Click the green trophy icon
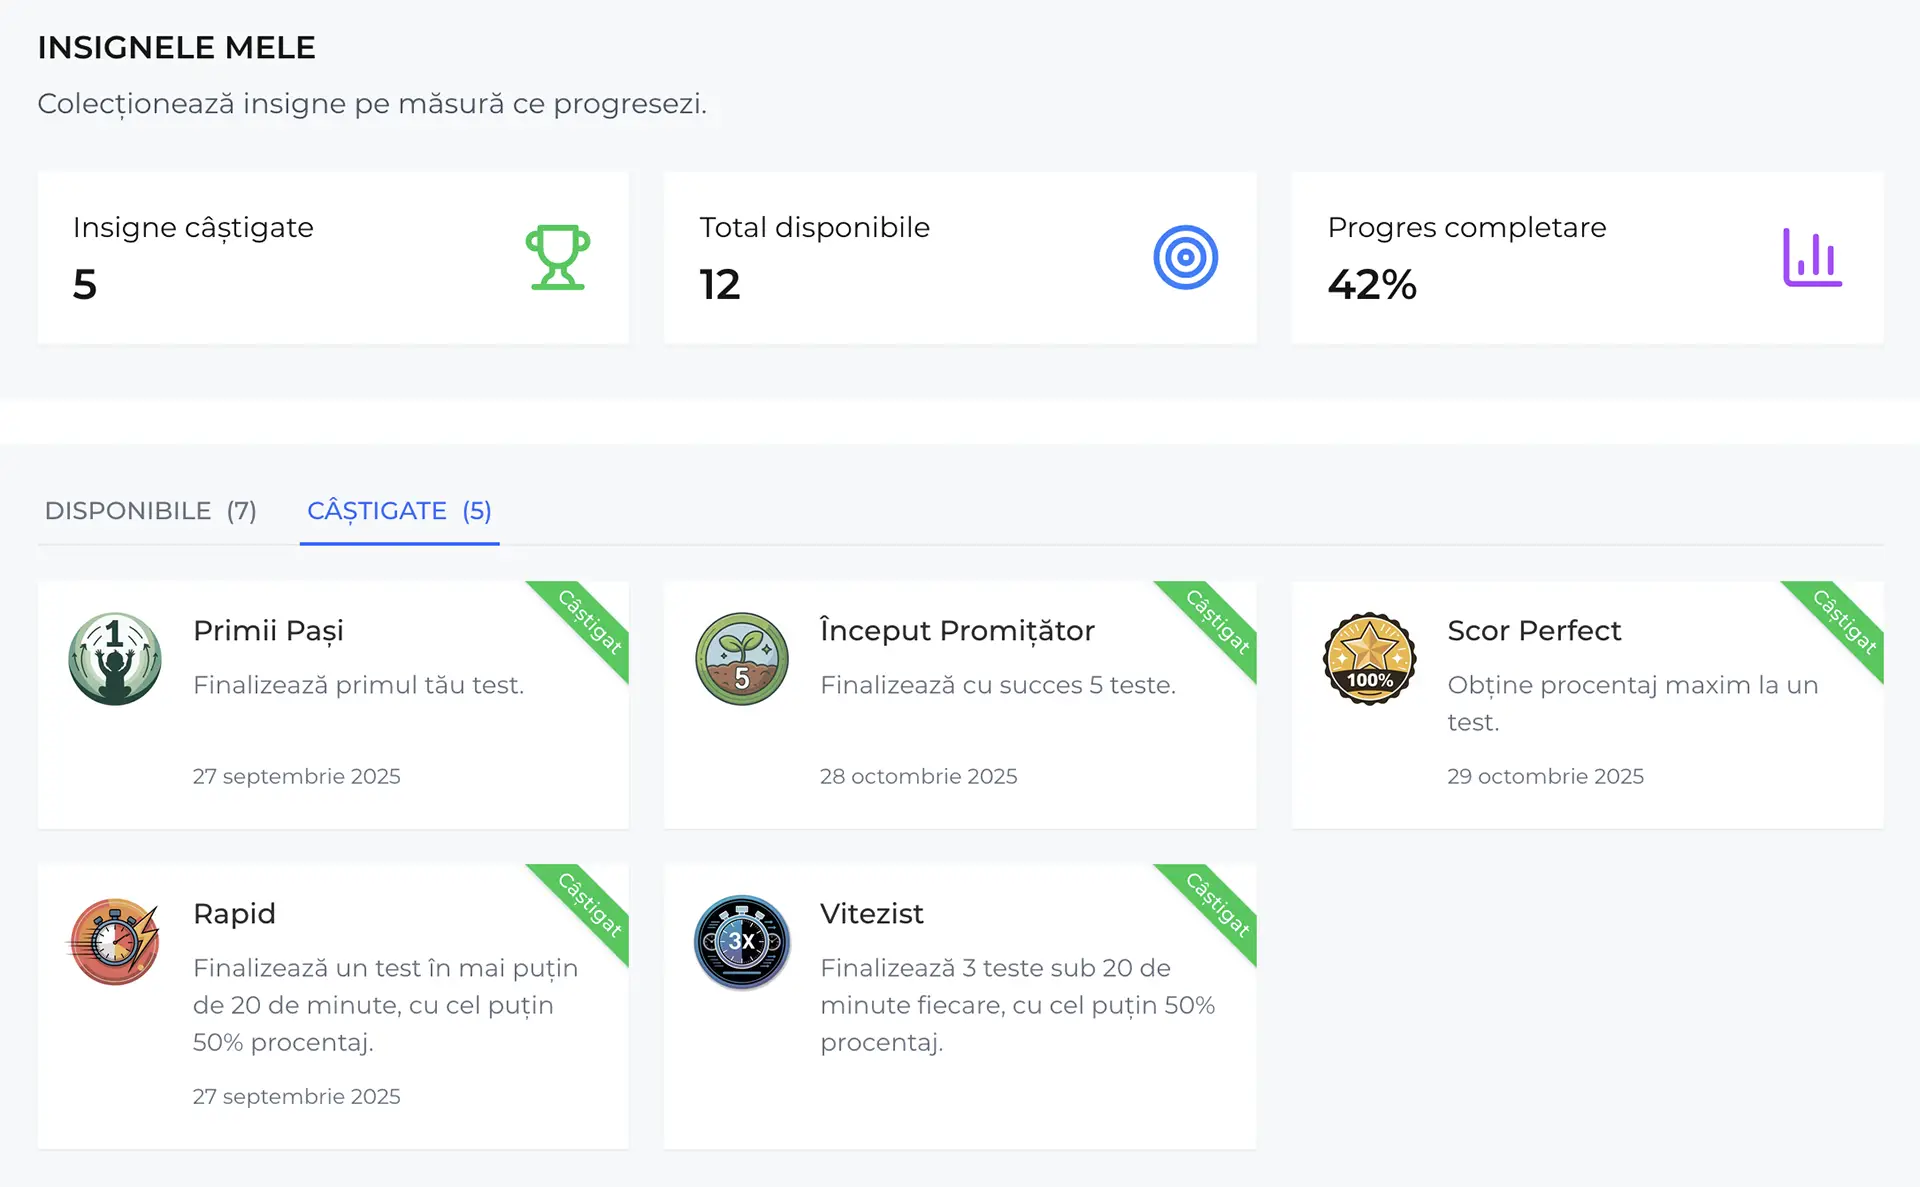This screenshot has width=1920, height=1187. coord(558,258)
